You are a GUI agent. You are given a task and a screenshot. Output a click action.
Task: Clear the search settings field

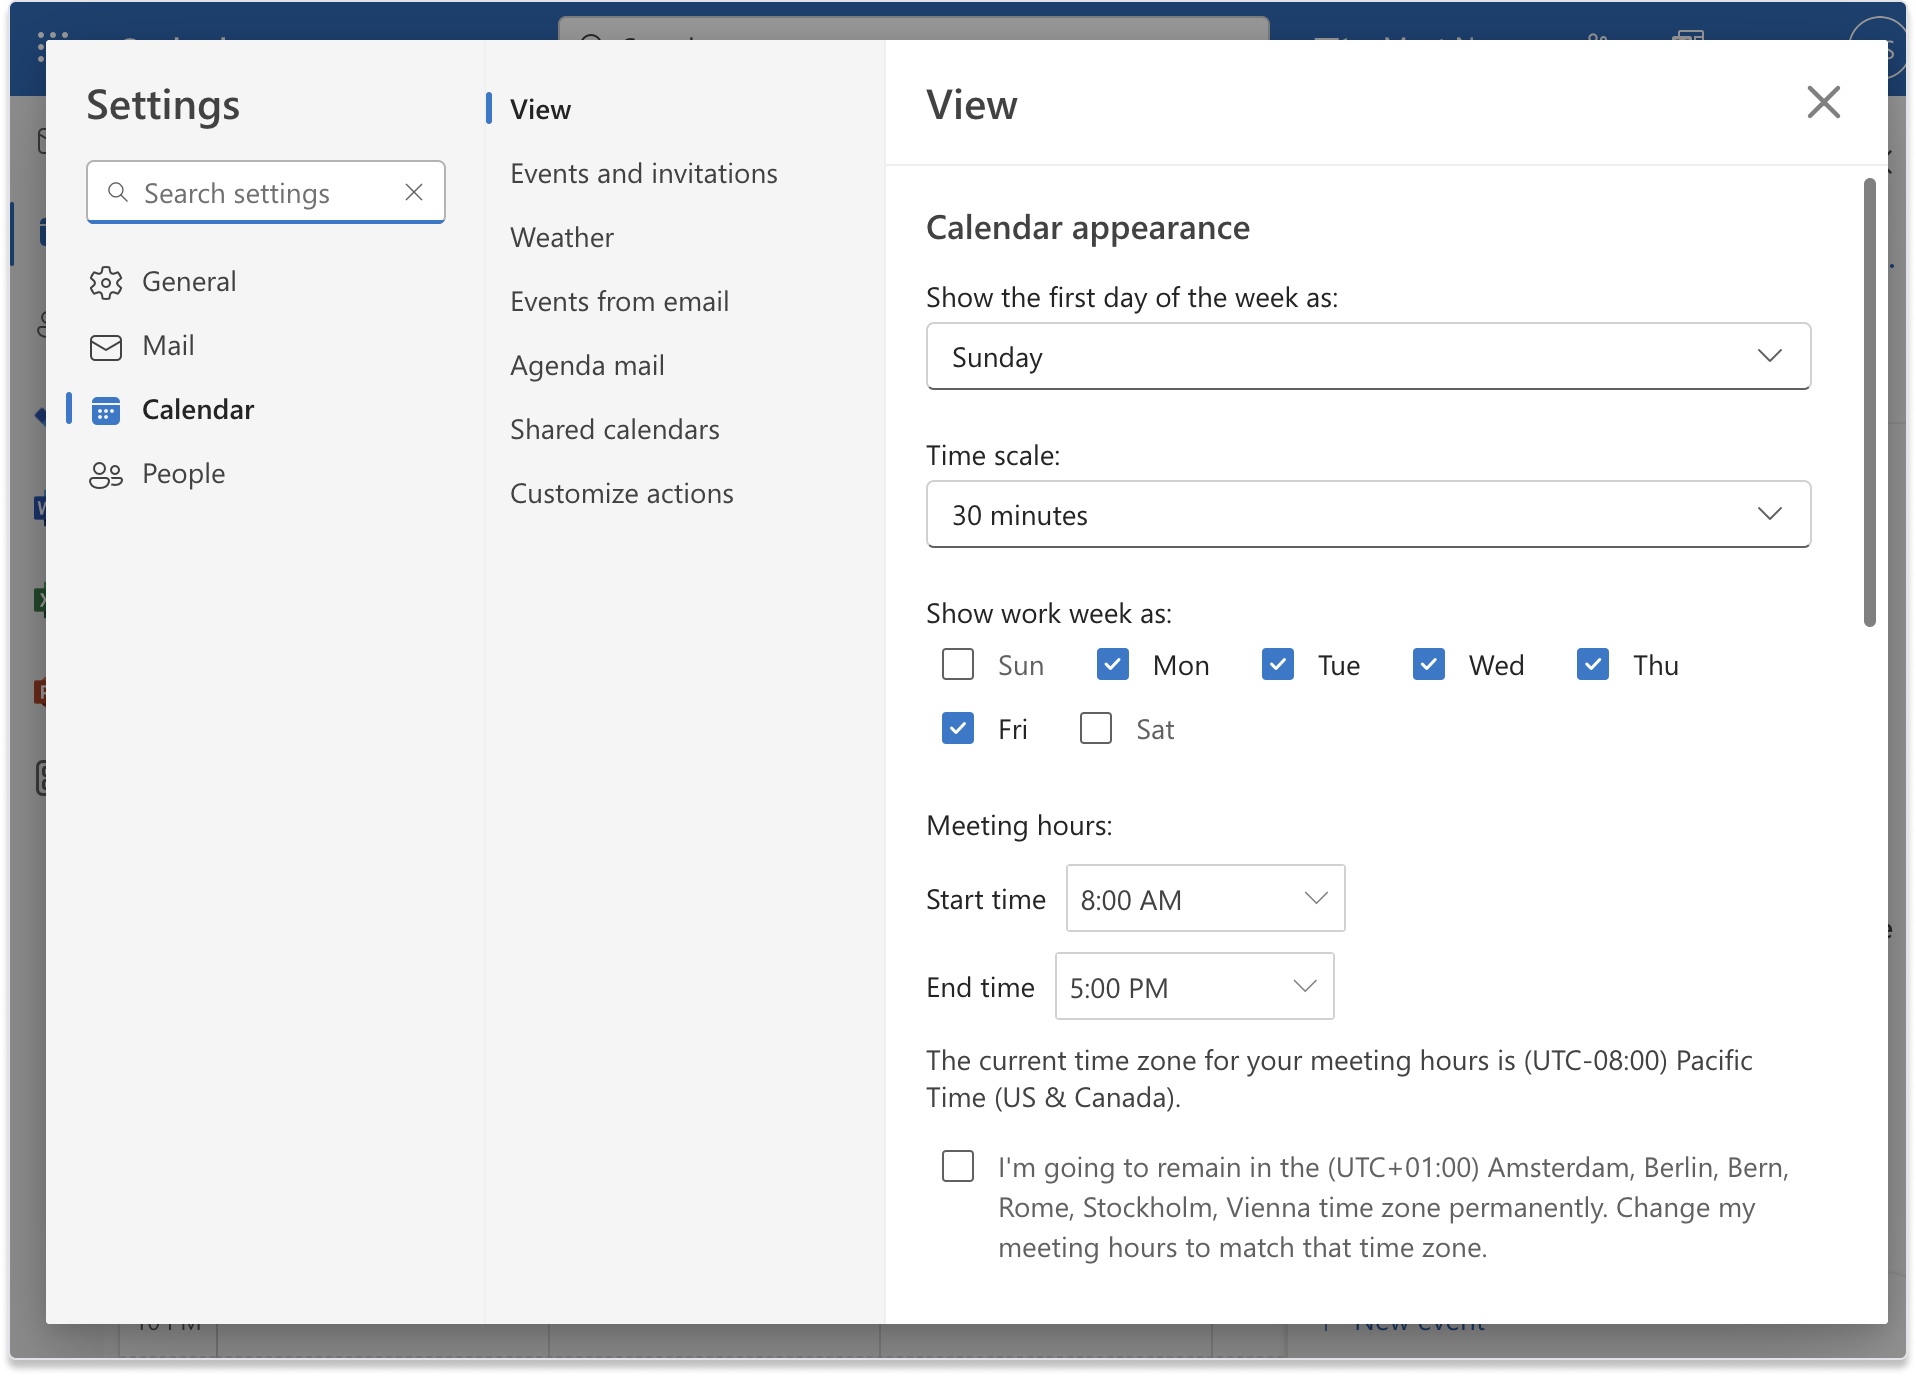tap(414, 192)
